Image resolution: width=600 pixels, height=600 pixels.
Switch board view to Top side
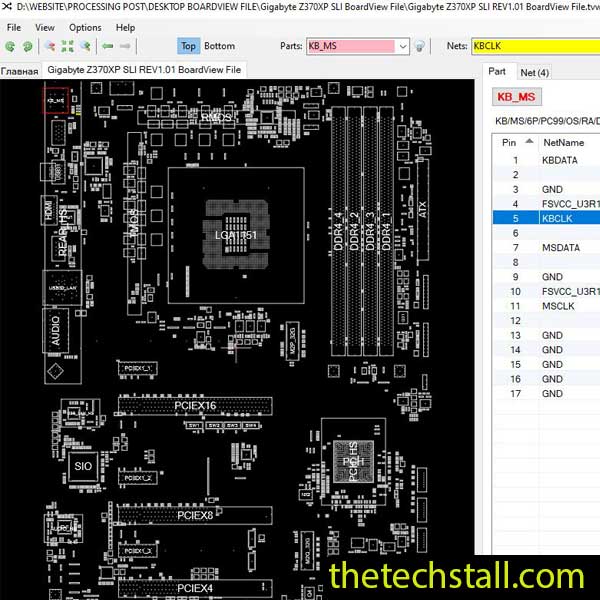pos(188,46)
